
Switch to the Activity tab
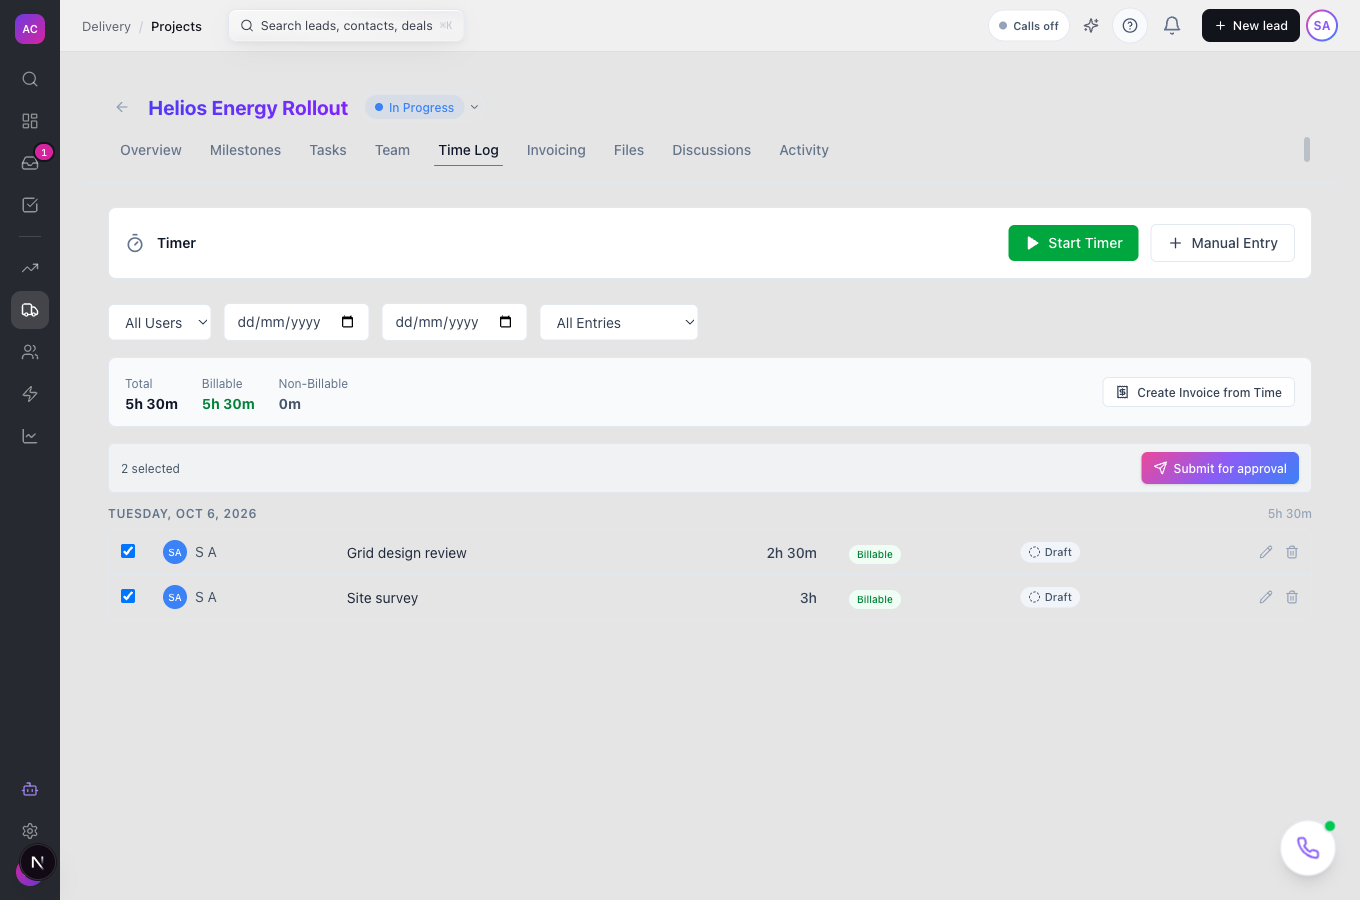(x=804, y=150)
